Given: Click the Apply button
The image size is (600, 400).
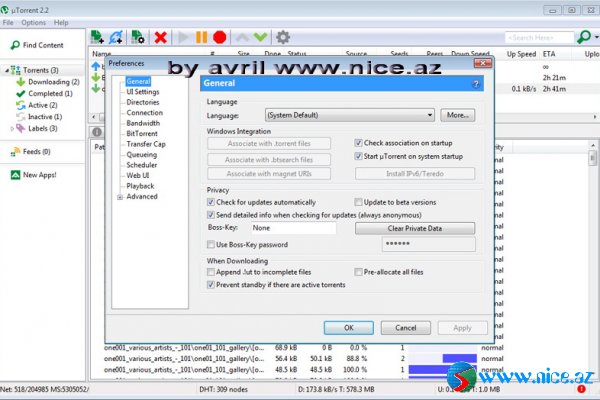Looking at the screenshot, I should point(462,328).
